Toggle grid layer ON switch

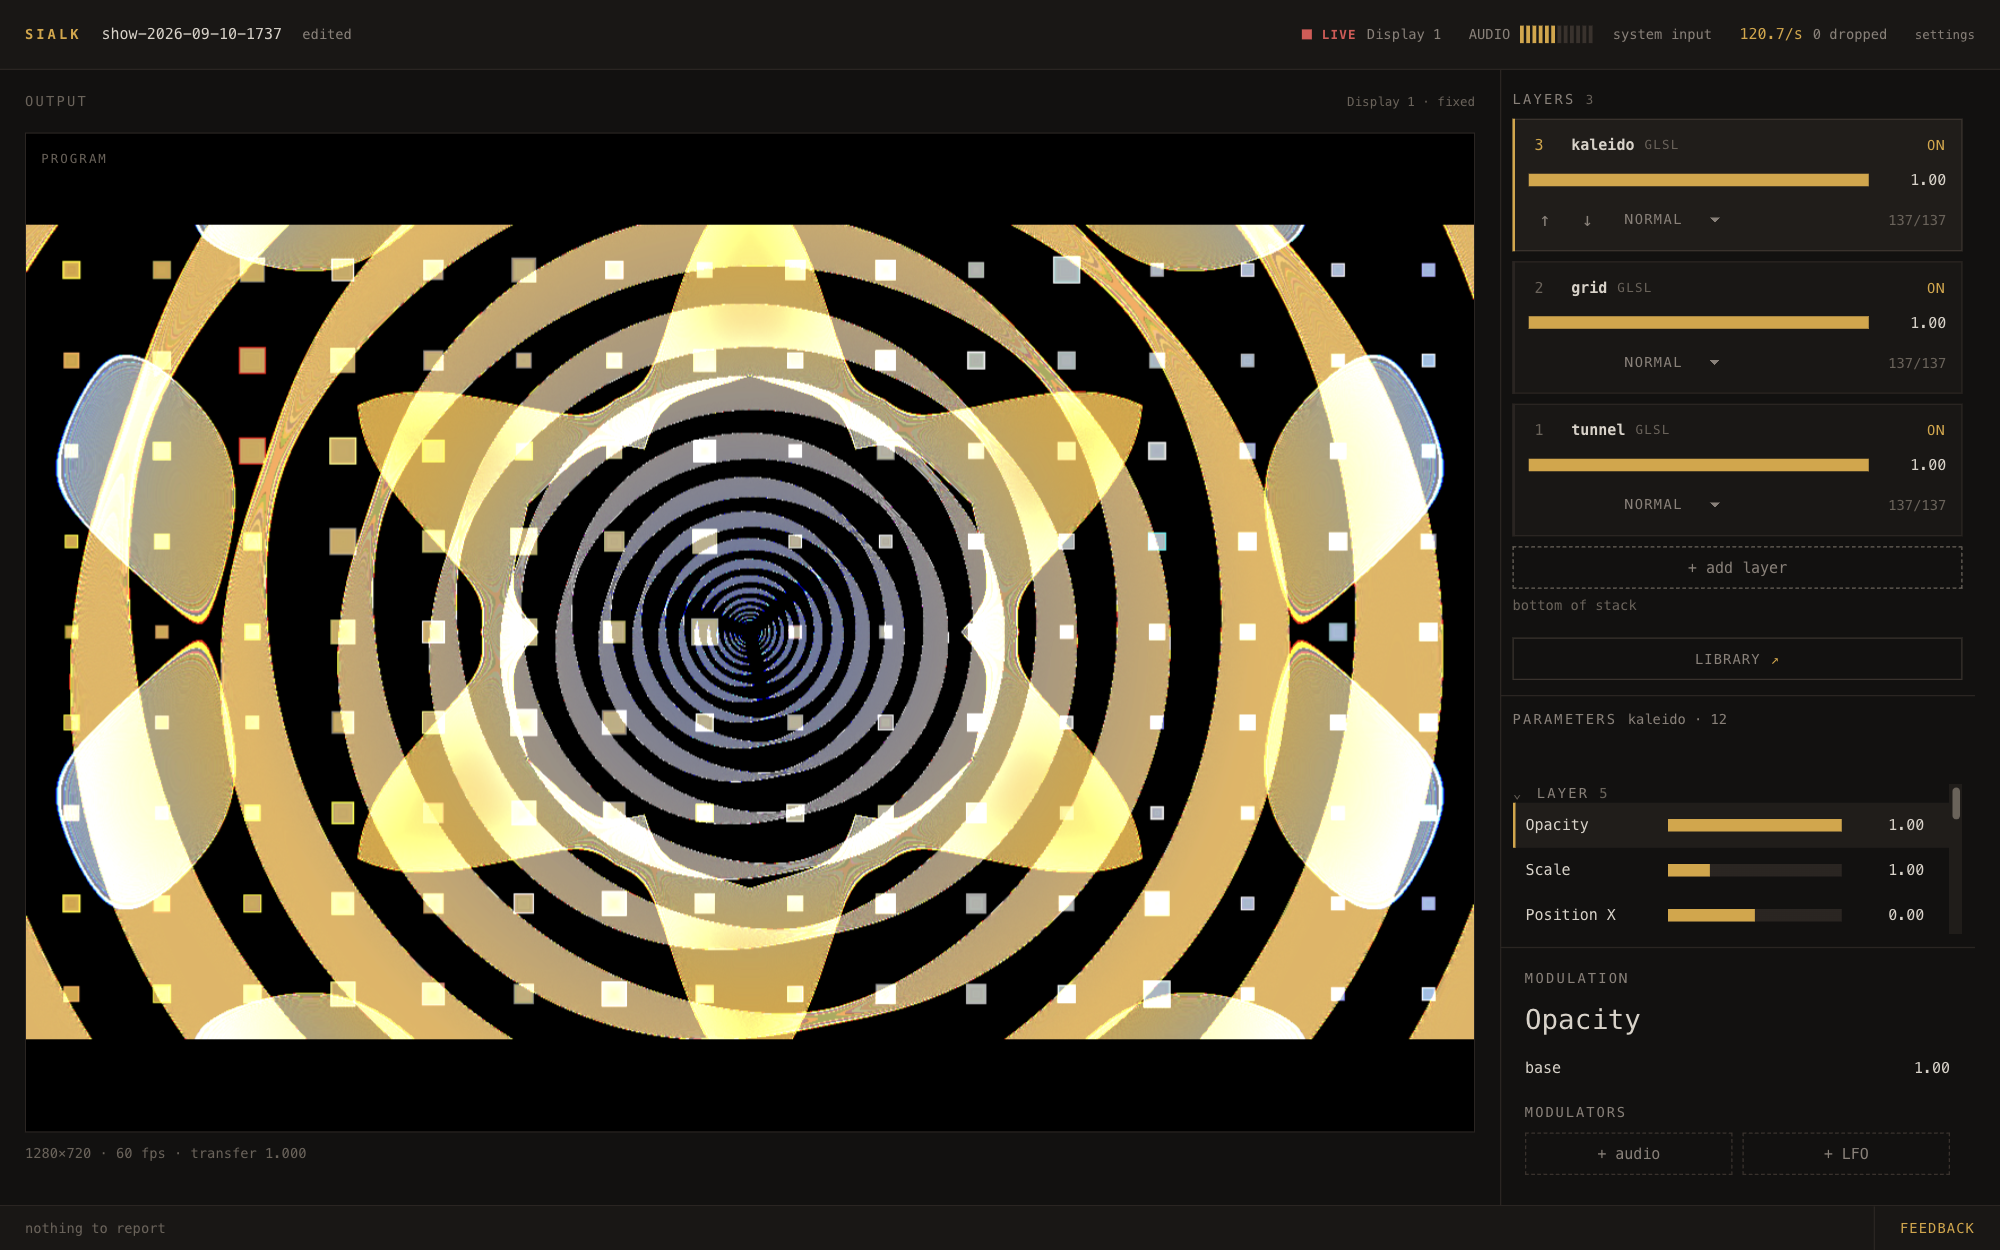[x=1935, y=288]
